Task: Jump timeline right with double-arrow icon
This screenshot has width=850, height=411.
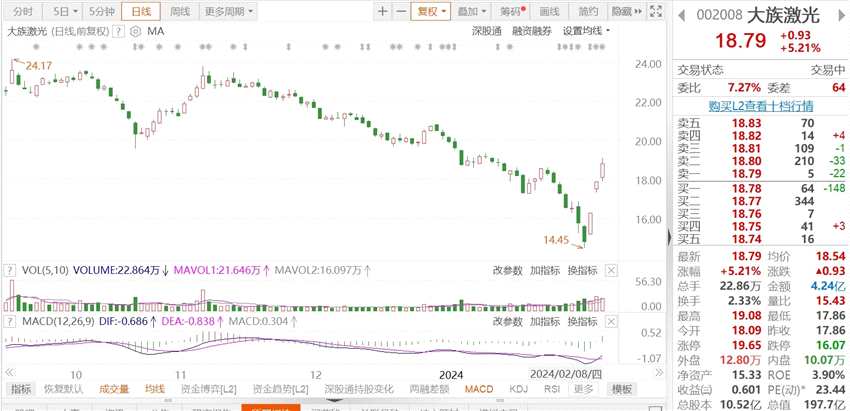Action: pos(659,374)
